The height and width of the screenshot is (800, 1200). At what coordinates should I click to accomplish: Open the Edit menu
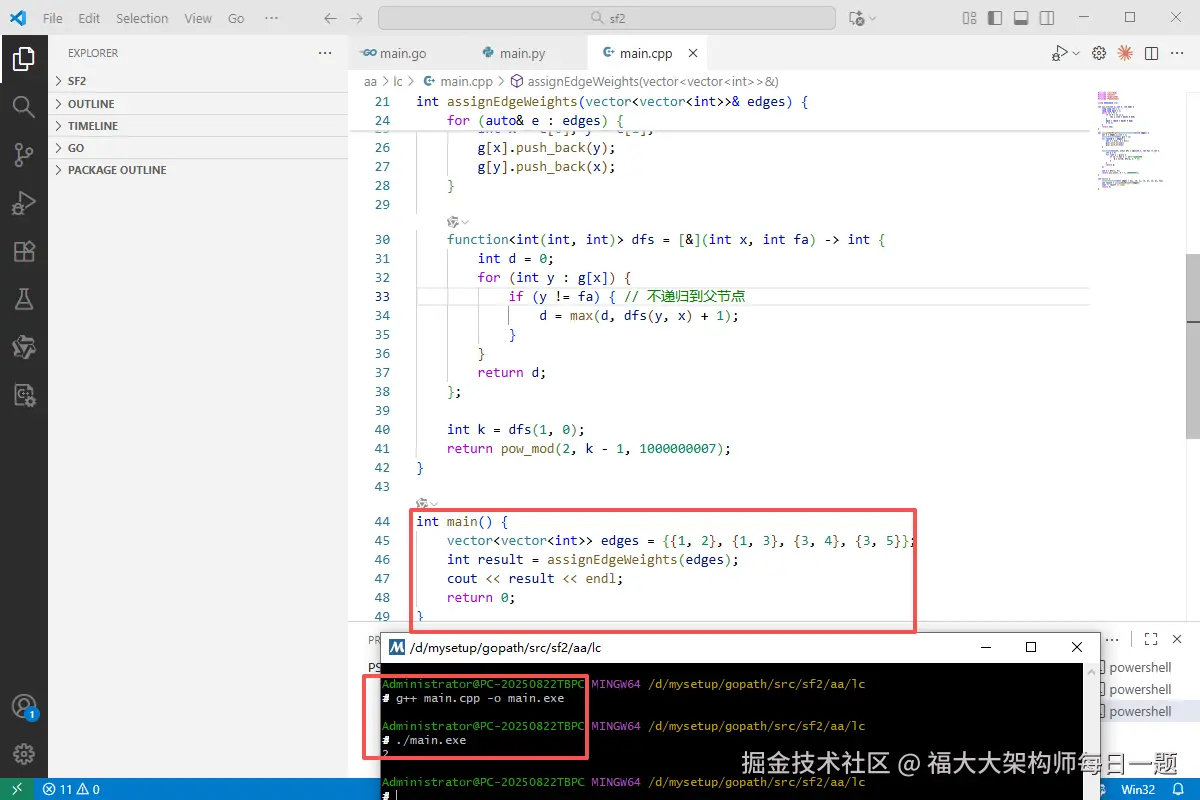coord(89,18)
